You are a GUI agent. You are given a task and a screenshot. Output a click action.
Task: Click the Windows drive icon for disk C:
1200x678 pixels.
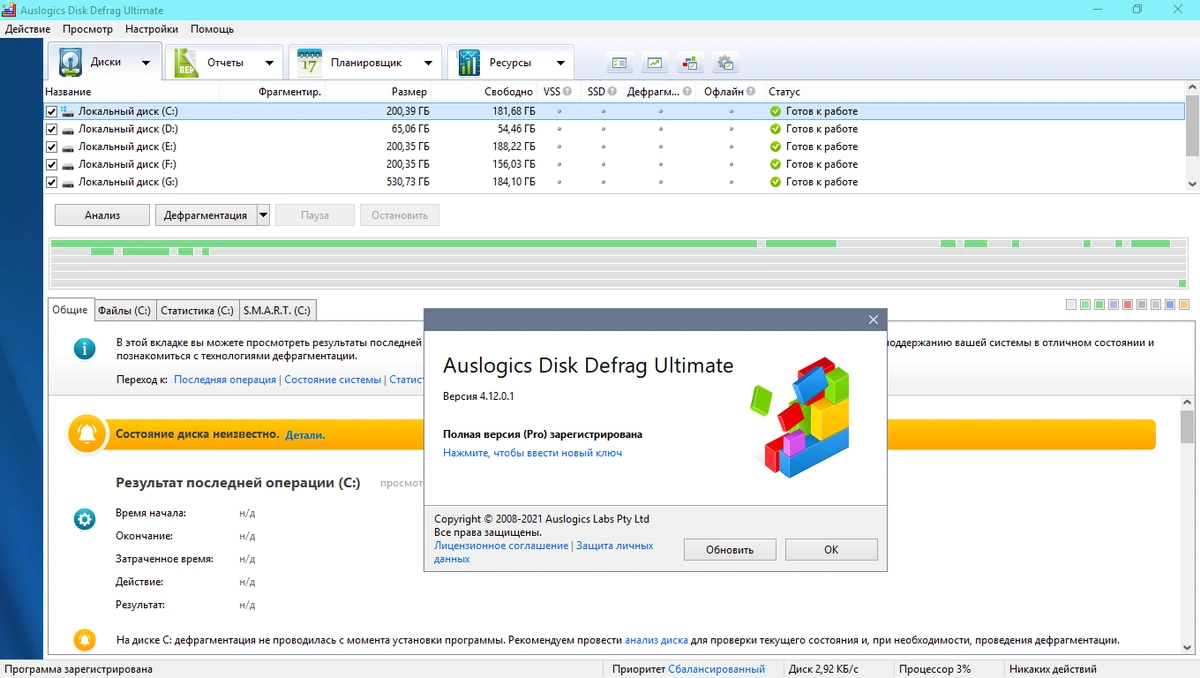(x=68, y=111)
